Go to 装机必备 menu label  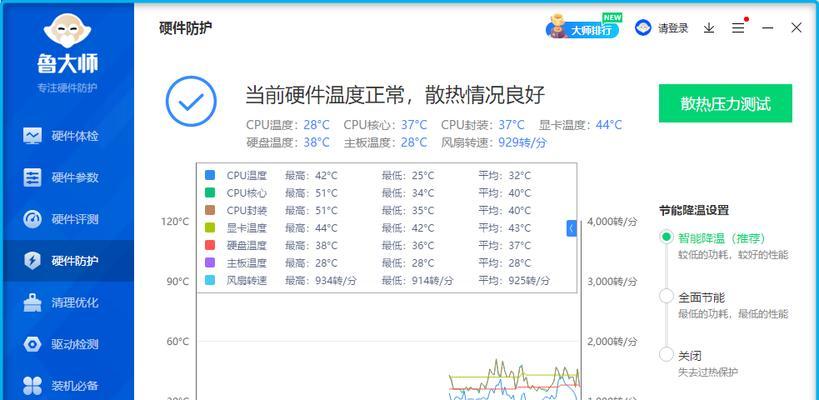point(75,386)
